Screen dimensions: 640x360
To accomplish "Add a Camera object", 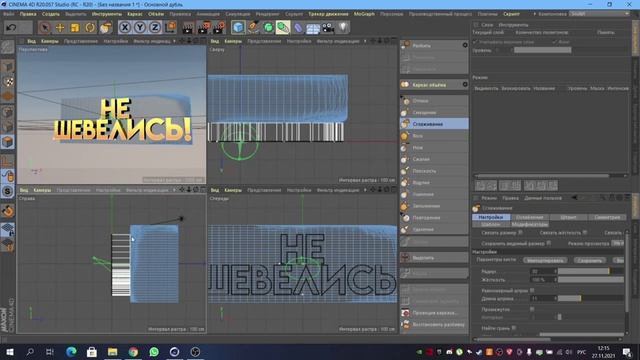I will click(x=328, y=28).
